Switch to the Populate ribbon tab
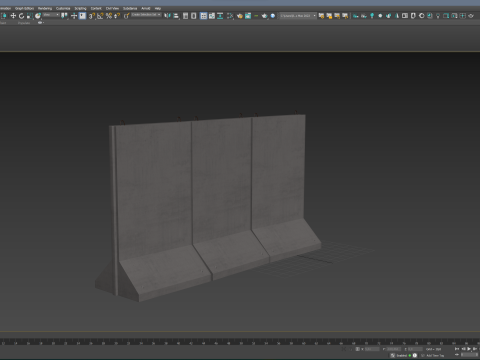Viewport: 480px width, 360px height. click(x=24, y=23)
